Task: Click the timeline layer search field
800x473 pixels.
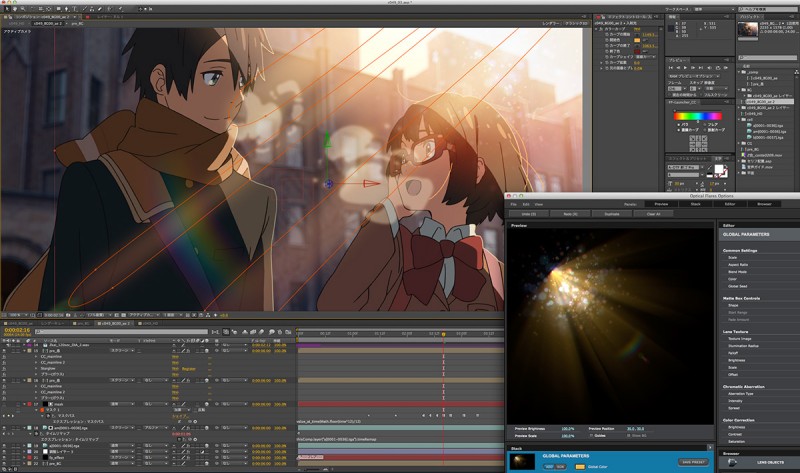Action: (122, 332)
